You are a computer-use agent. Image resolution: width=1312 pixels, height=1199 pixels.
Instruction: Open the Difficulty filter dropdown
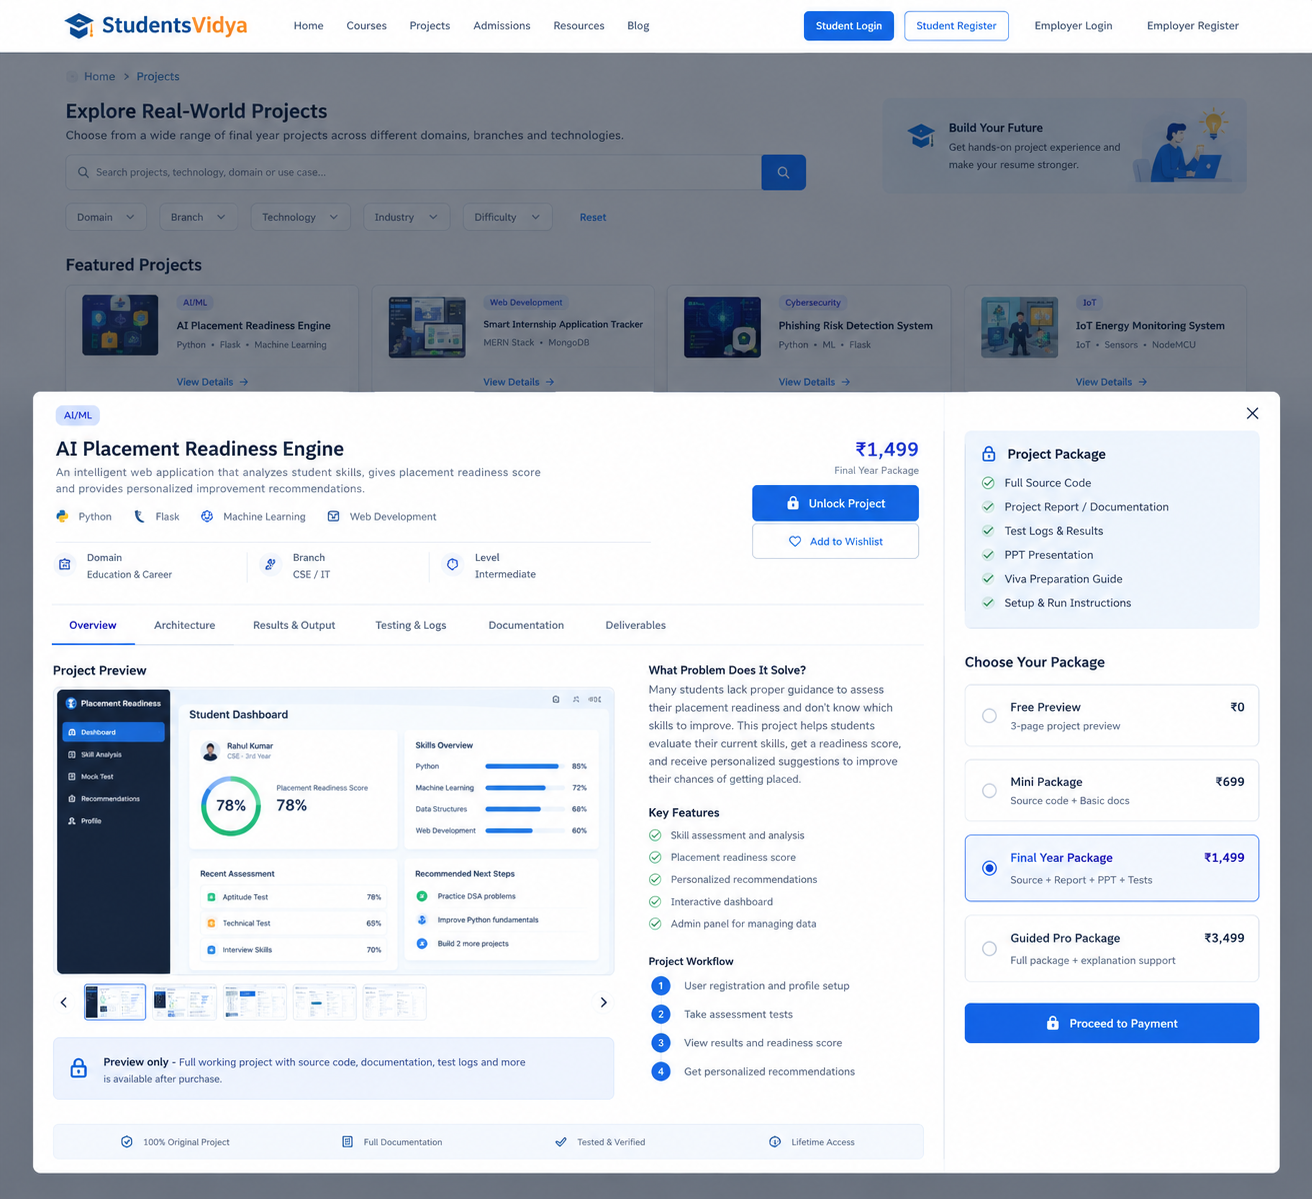point(507,217)
